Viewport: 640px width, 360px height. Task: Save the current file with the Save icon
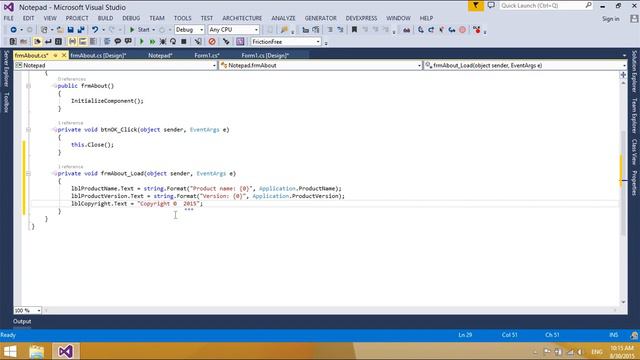pyautogui.click(x=70, y=30)
